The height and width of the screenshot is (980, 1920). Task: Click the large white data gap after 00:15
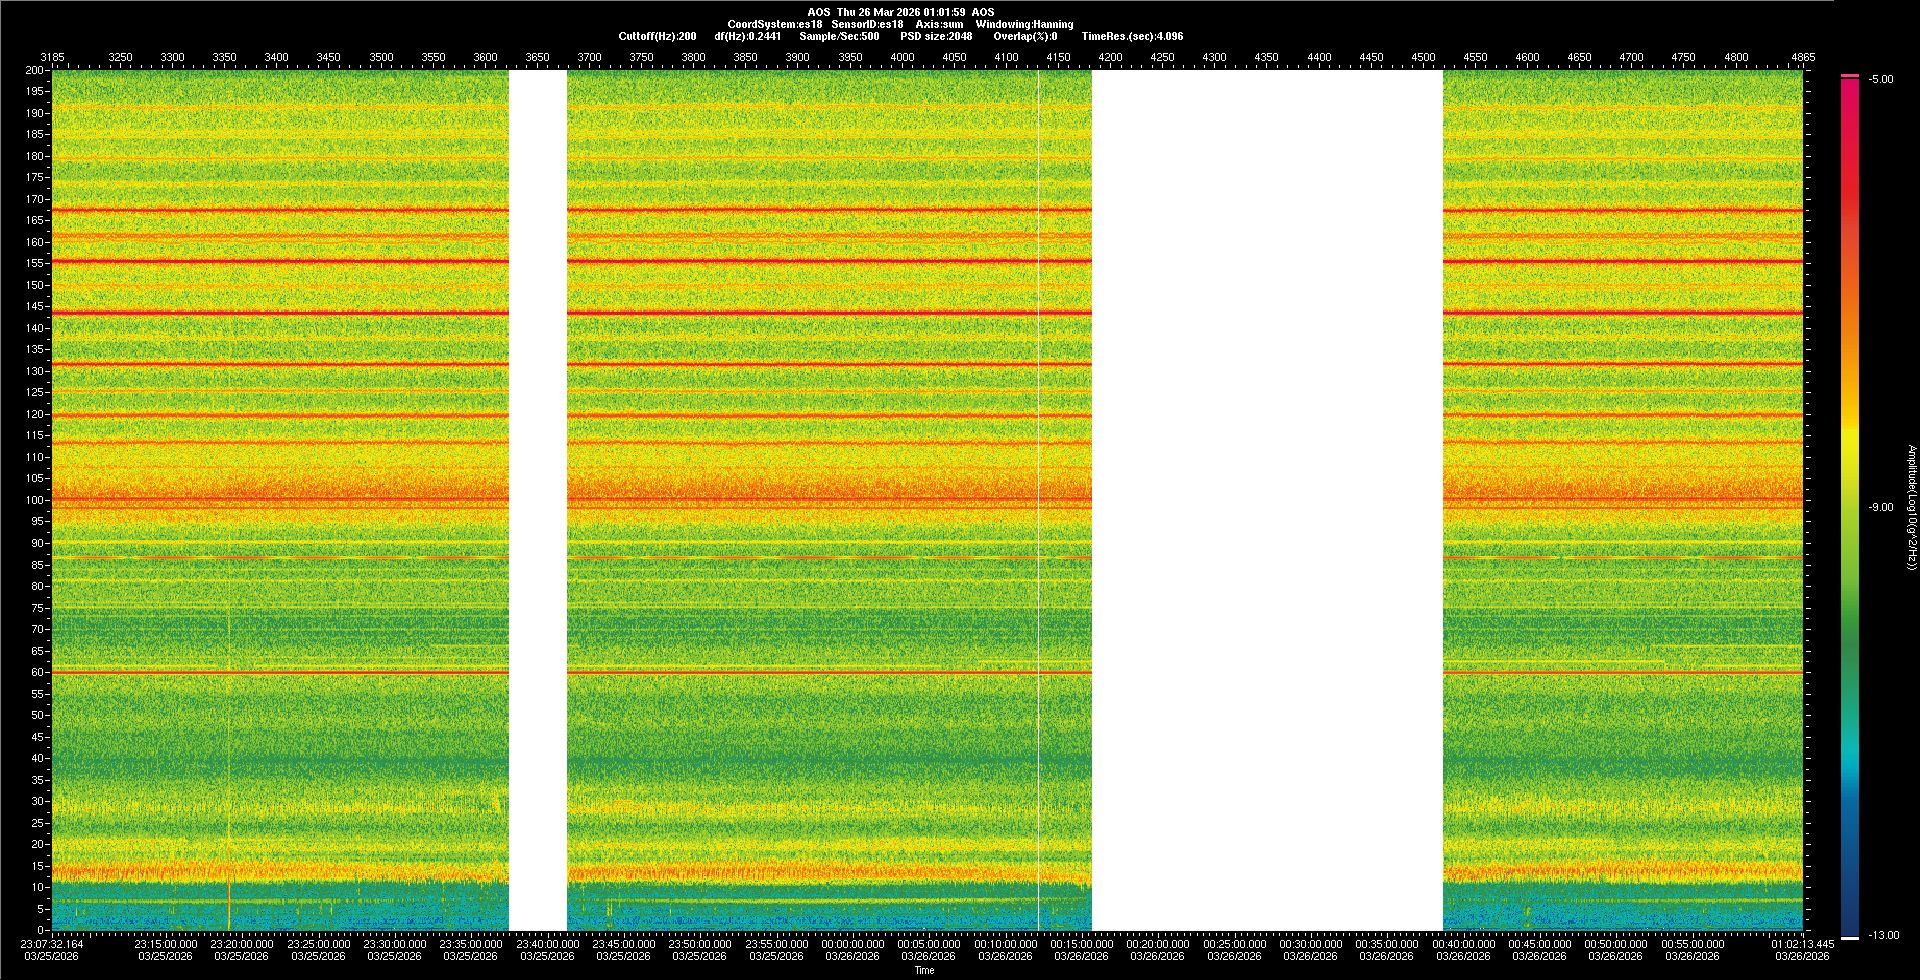[1266, 500]
